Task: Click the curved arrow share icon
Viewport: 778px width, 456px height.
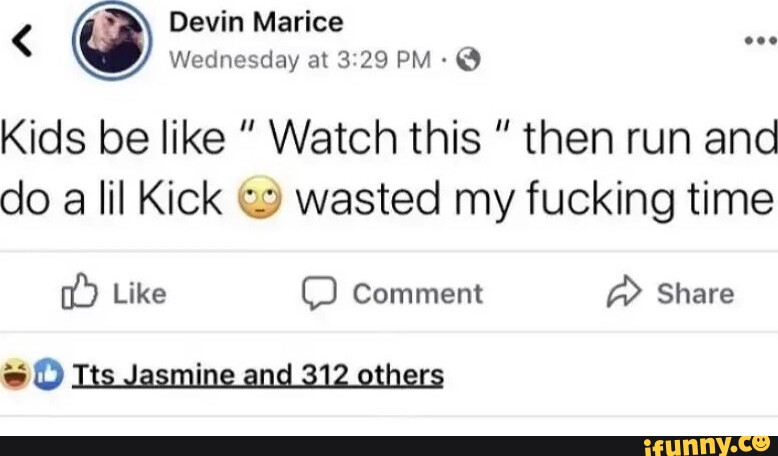Action: click(x=625, y=293)
